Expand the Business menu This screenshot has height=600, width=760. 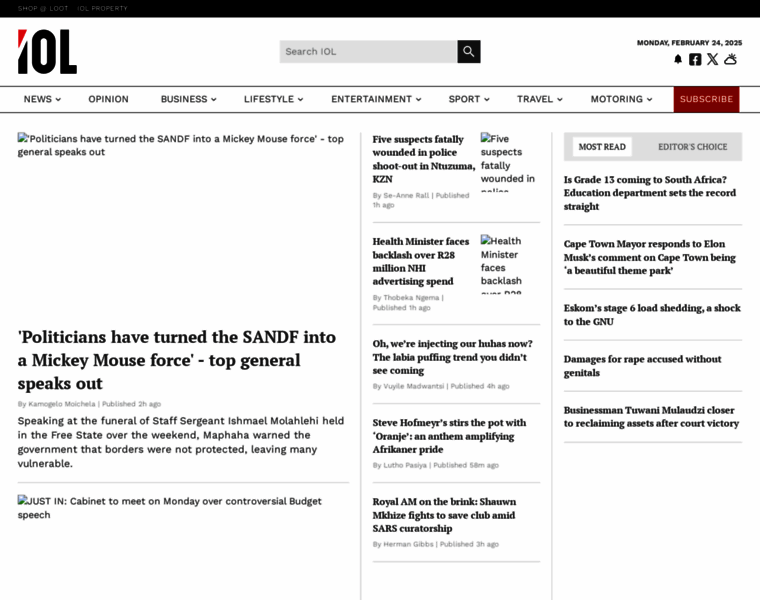pyautogui.click(x=189, y=99)
